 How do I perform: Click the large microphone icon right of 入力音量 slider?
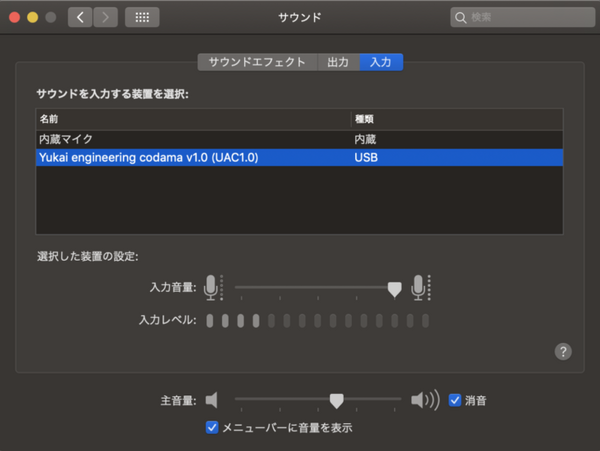419,287
